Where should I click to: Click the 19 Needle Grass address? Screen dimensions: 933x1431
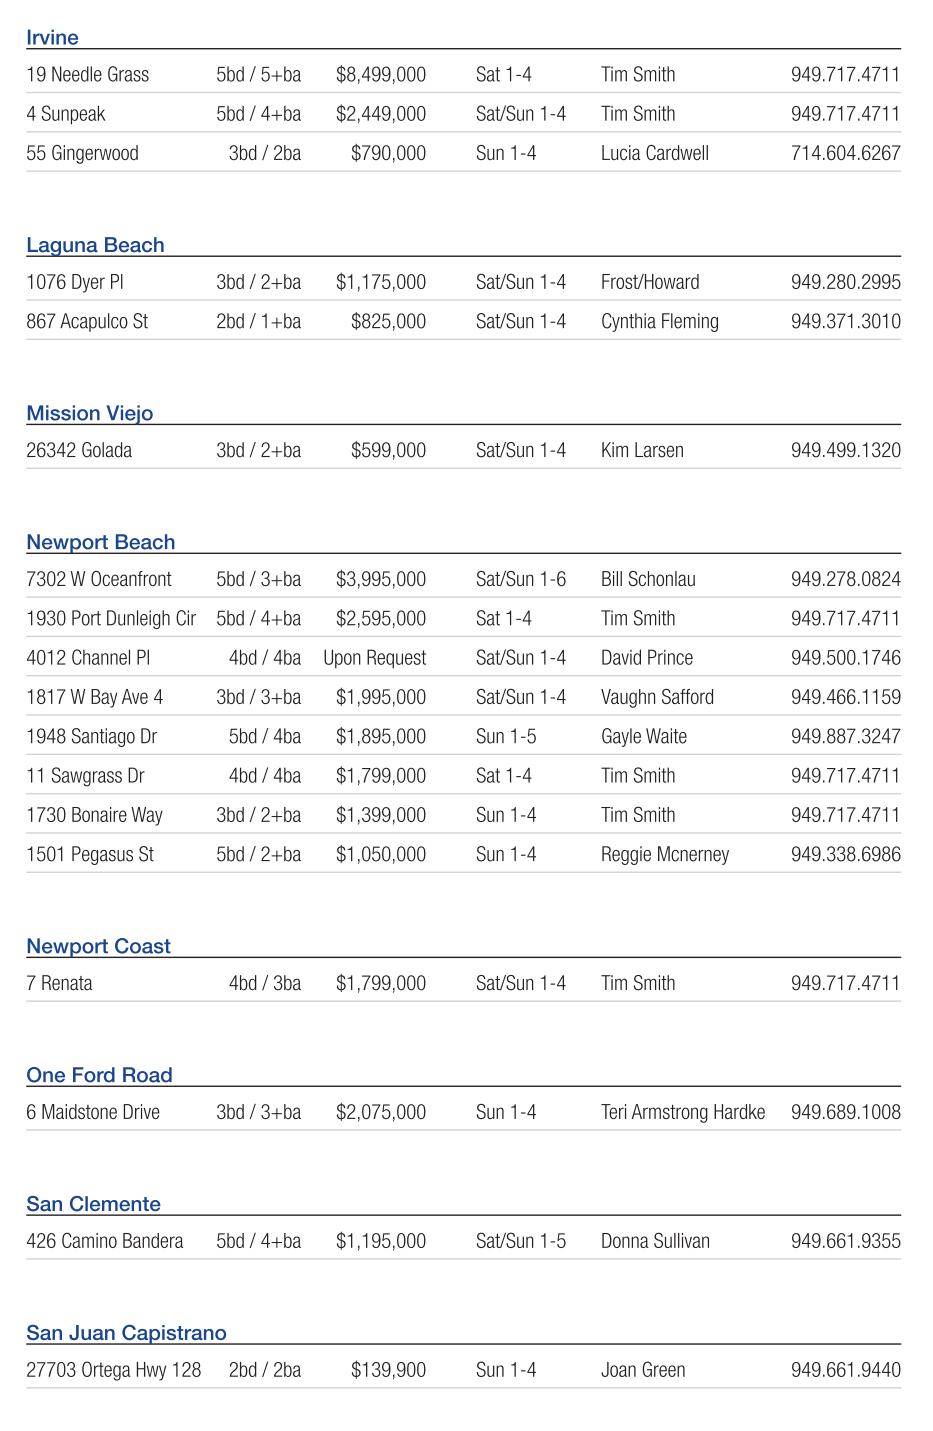coord(87,75)
